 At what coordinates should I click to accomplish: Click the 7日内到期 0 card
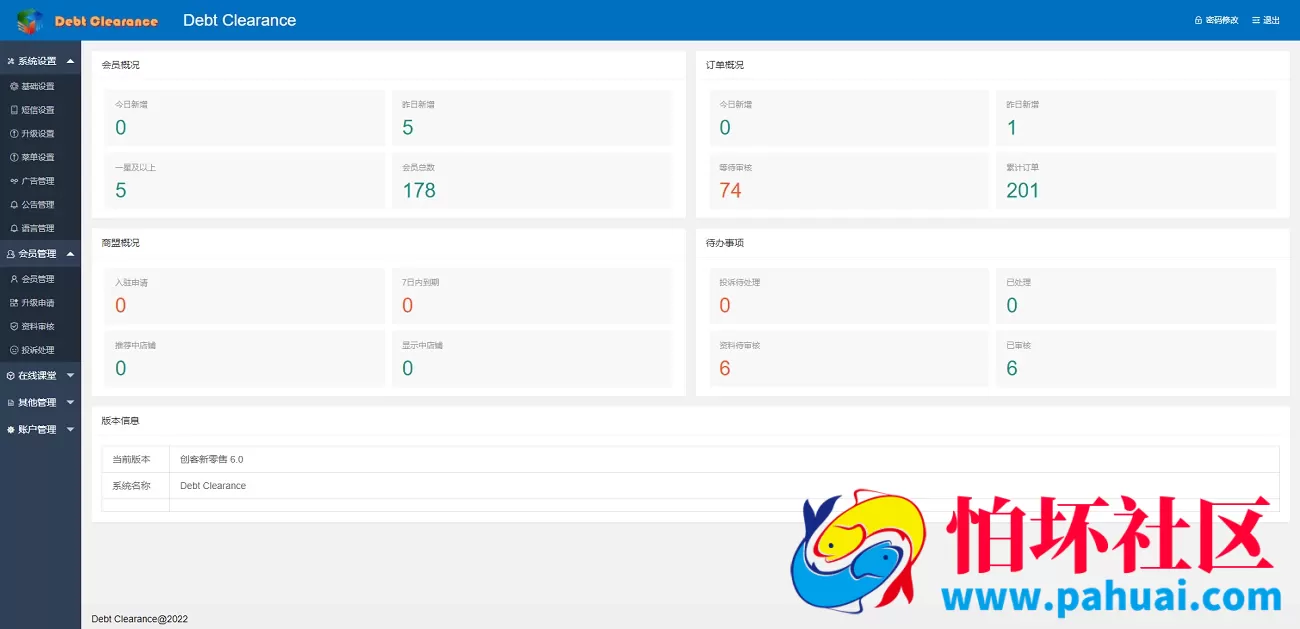(x=531, y=296)
